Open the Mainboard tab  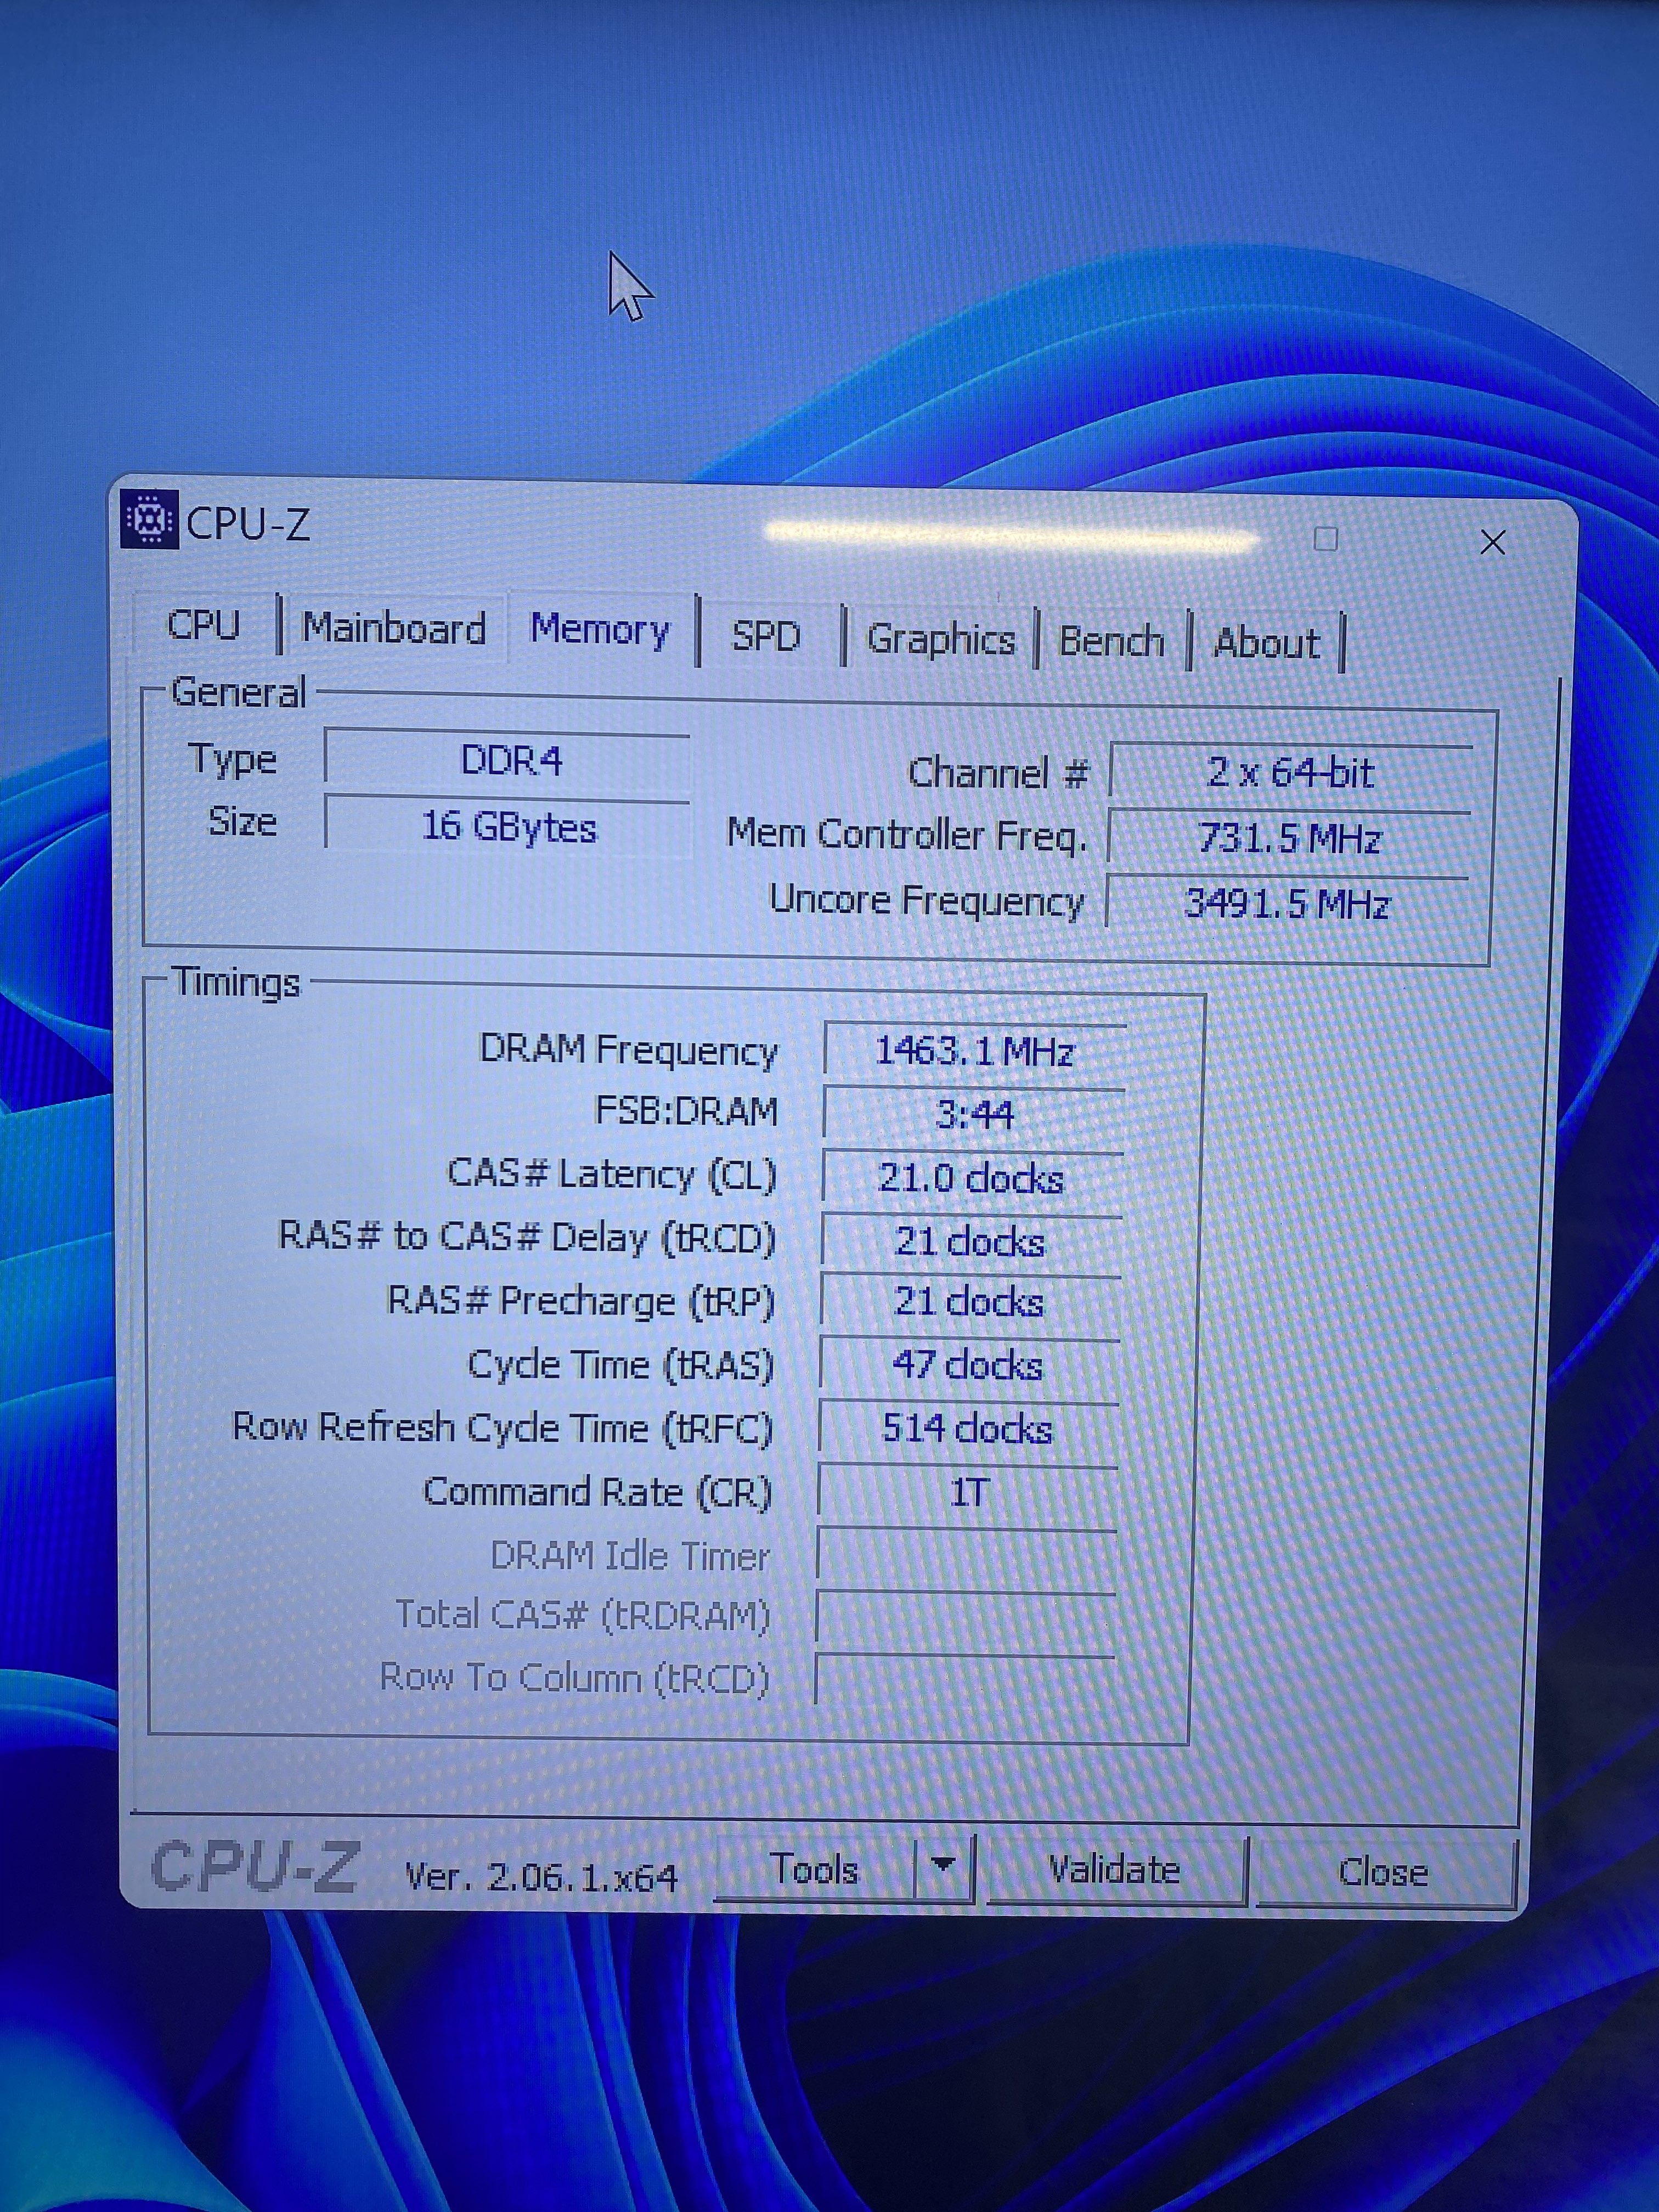(394, 628)
